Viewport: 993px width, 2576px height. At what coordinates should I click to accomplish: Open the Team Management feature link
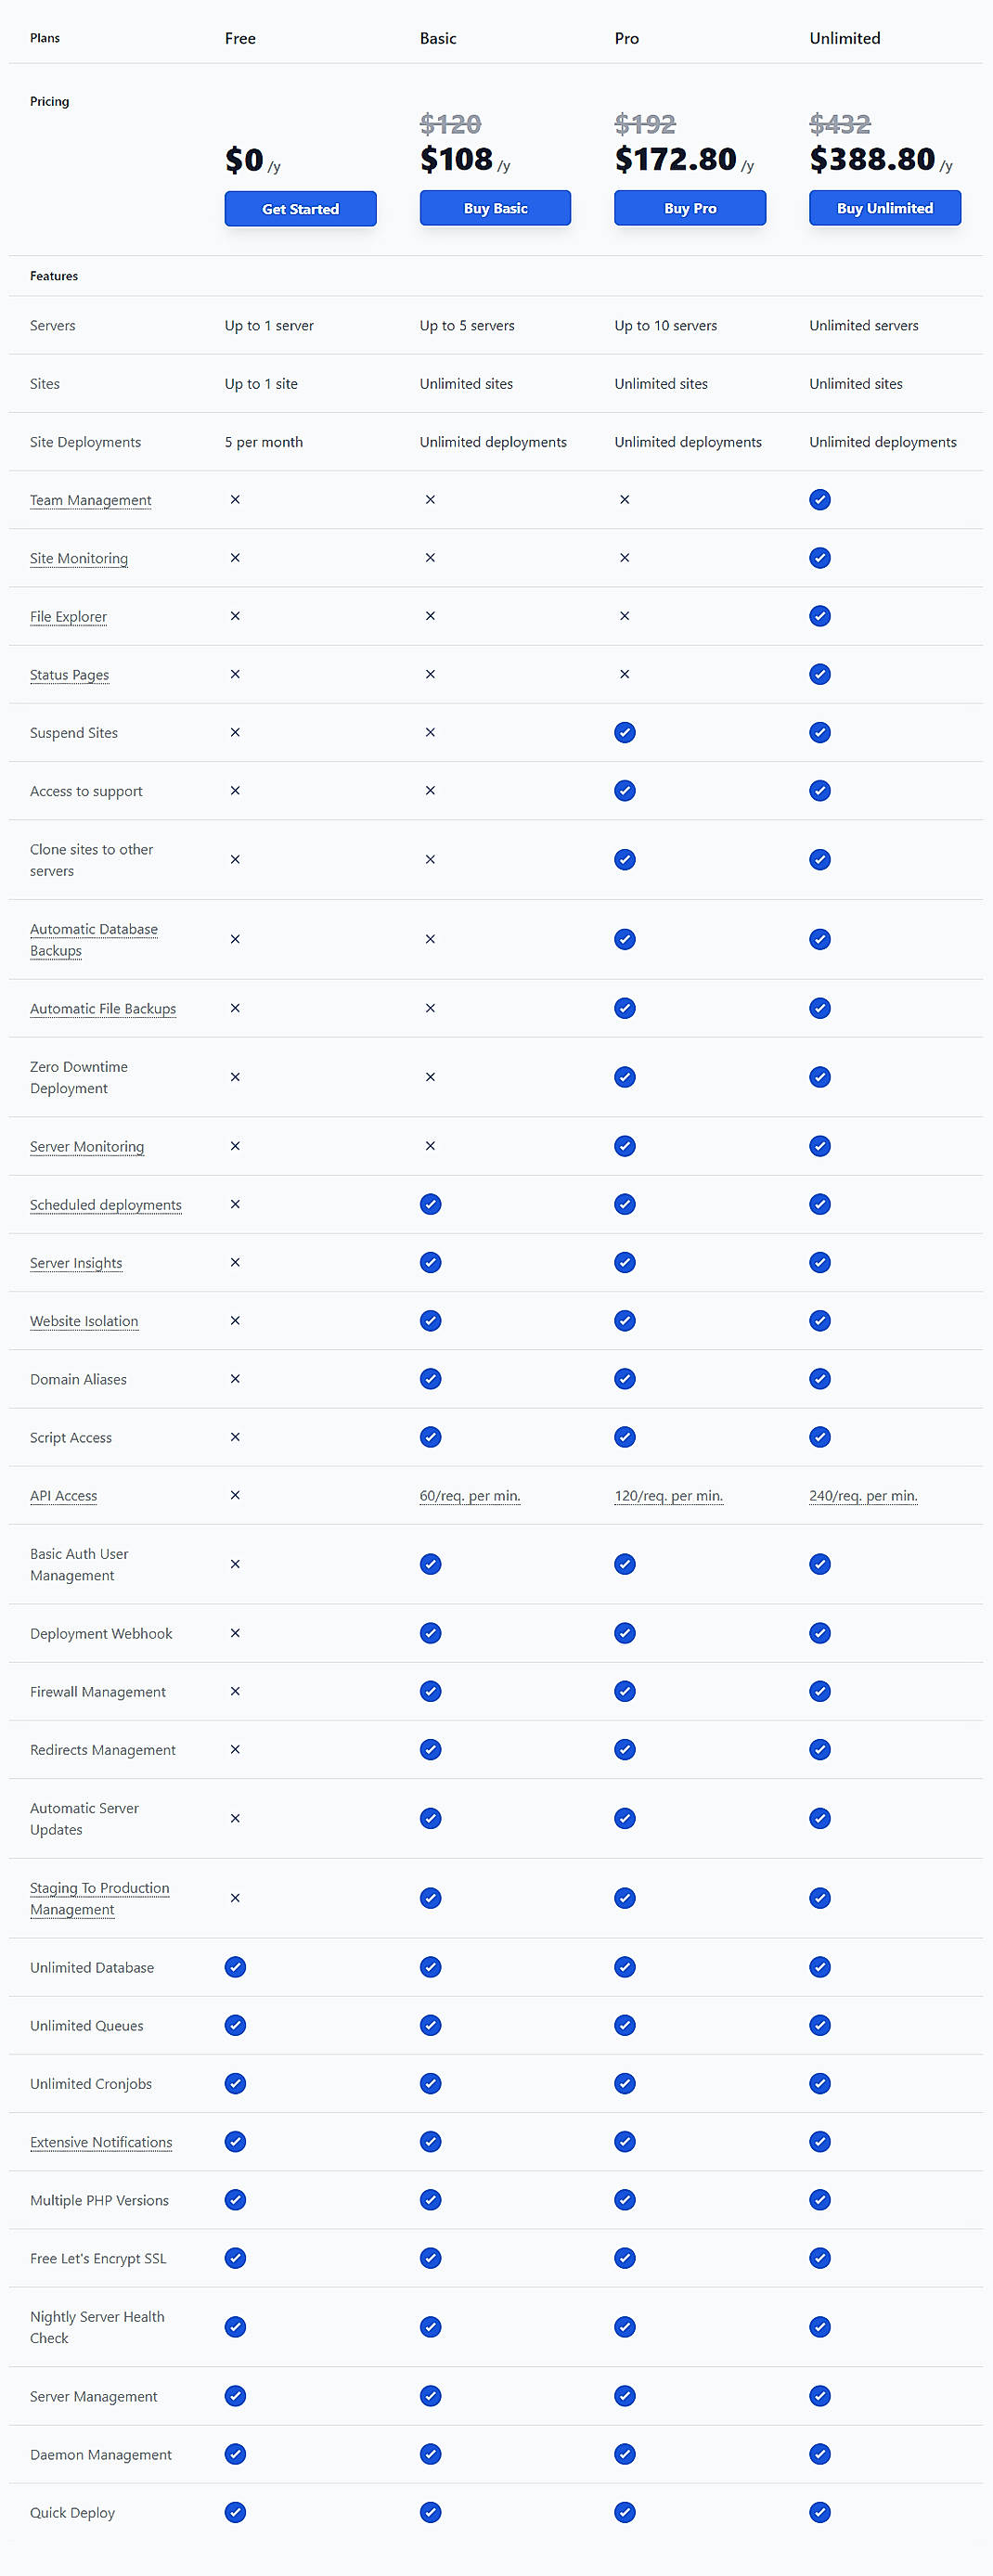[x=91, y=500]
